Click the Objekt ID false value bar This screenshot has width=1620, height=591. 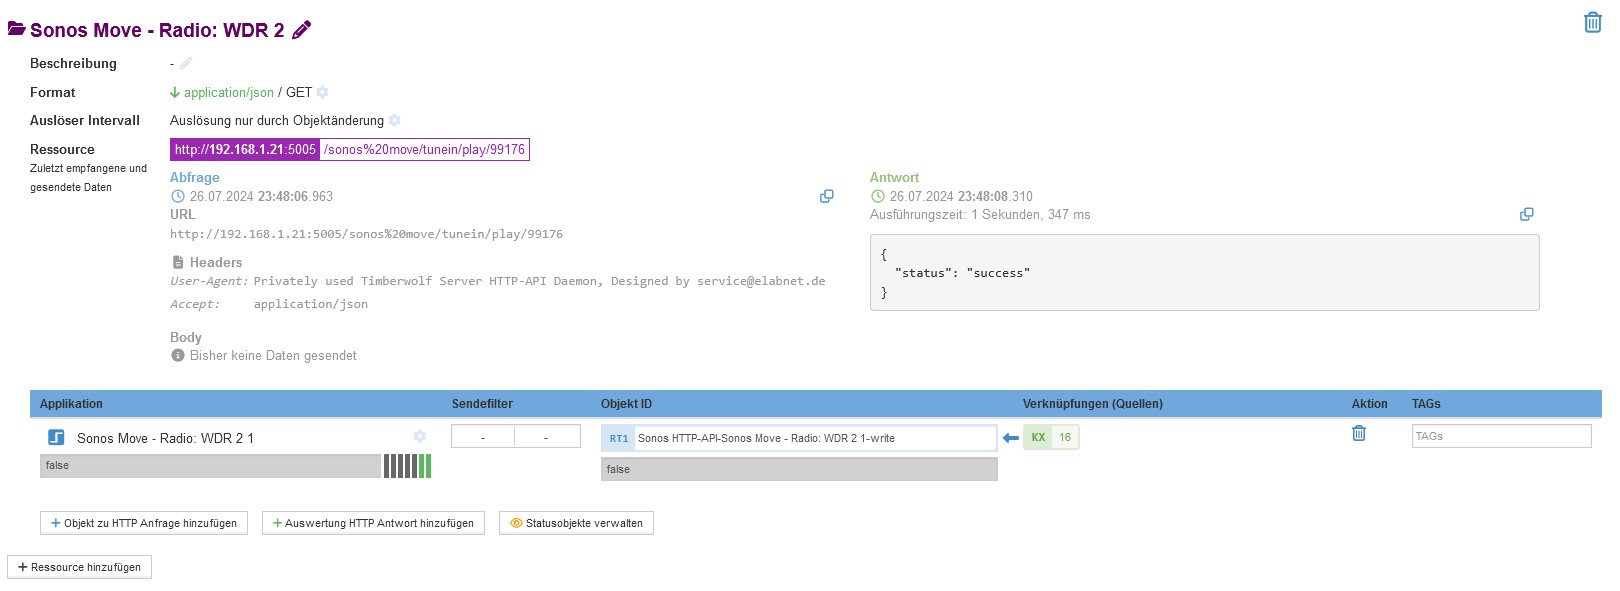coord(799,469)
